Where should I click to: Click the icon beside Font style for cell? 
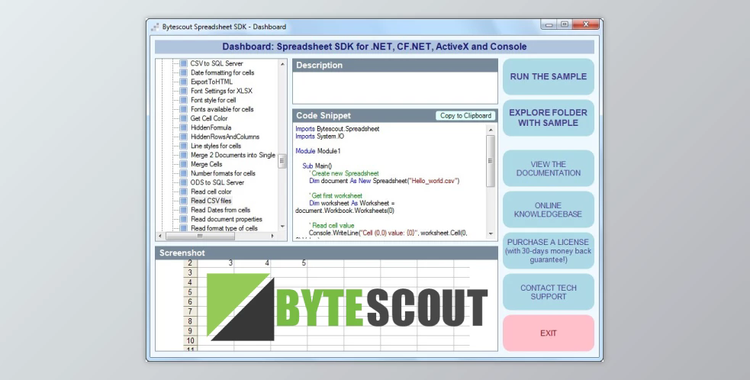tap(184, 100)
